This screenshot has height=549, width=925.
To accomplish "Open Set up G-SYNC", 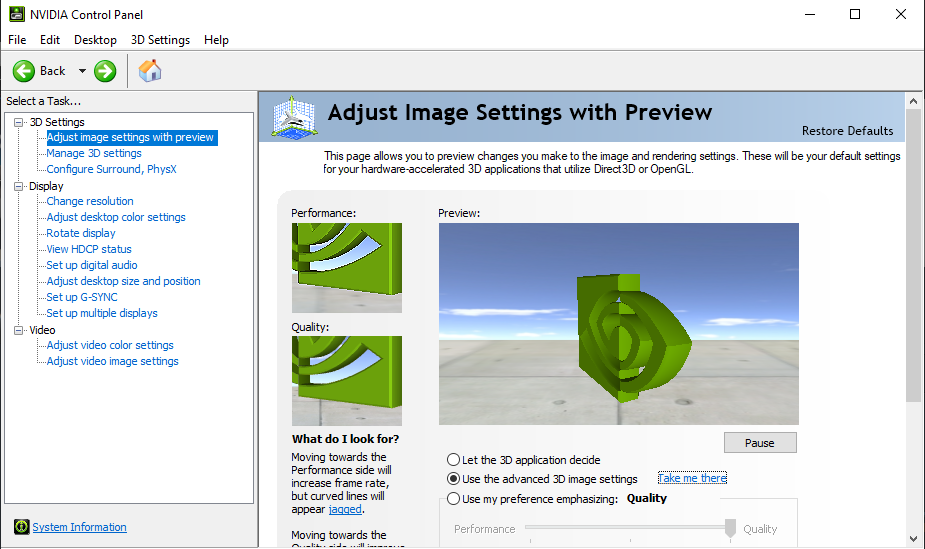I will [x=81, y=297].
